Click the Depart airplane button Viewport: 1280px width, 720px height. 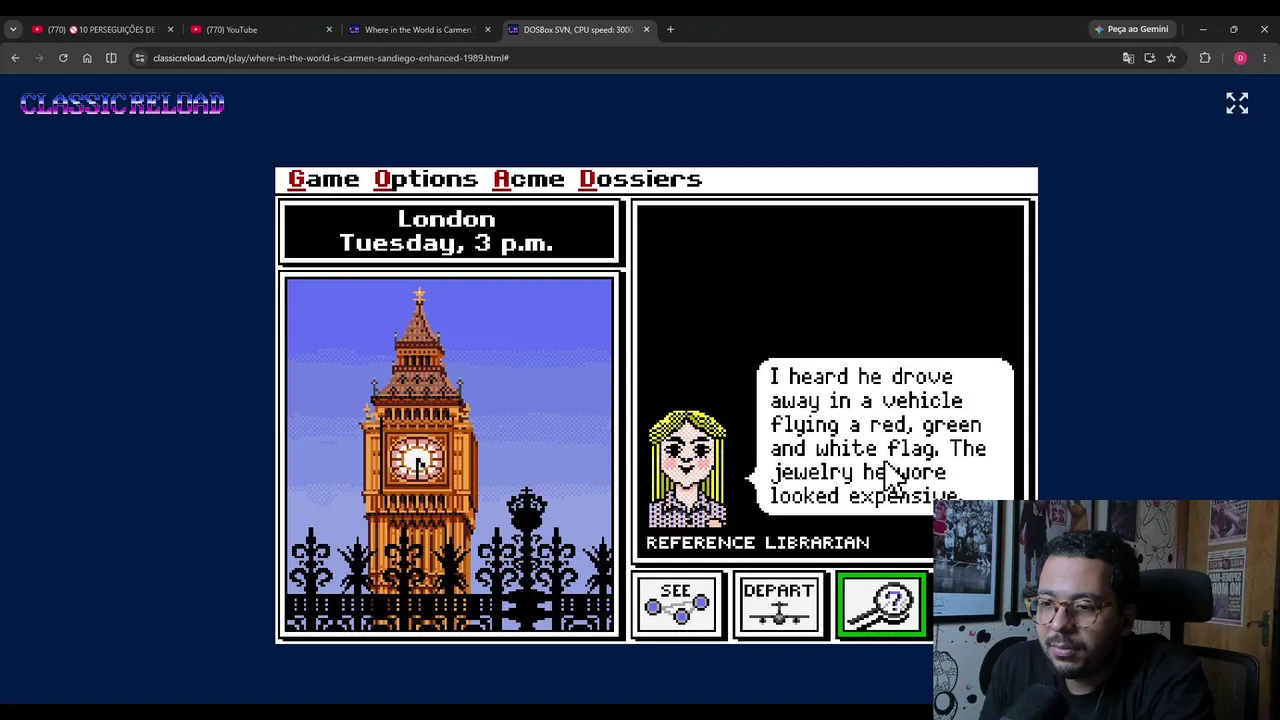[779, 604]
